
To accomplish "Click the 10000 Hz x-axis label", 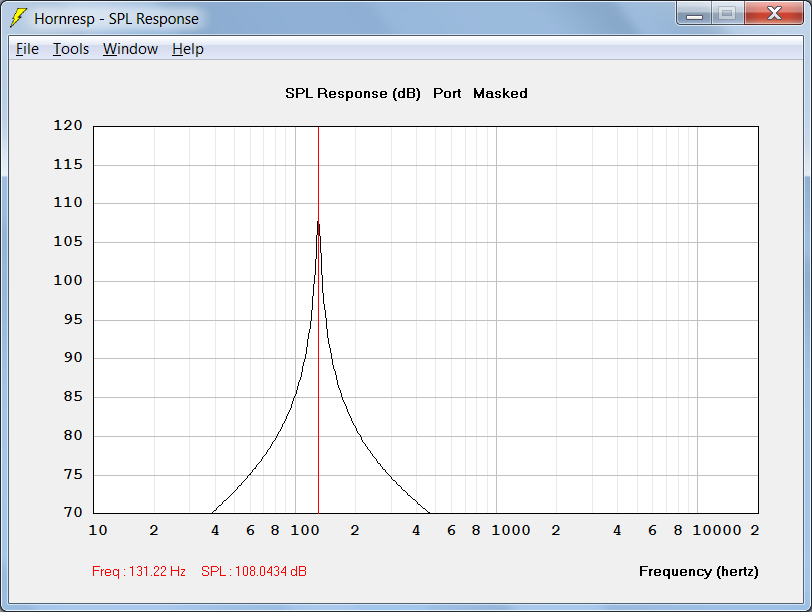I will click(x=717, y=530).
